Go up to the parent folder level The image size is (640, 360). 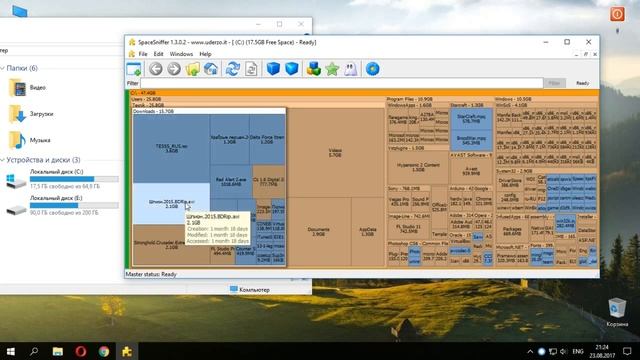coord(193,69)
